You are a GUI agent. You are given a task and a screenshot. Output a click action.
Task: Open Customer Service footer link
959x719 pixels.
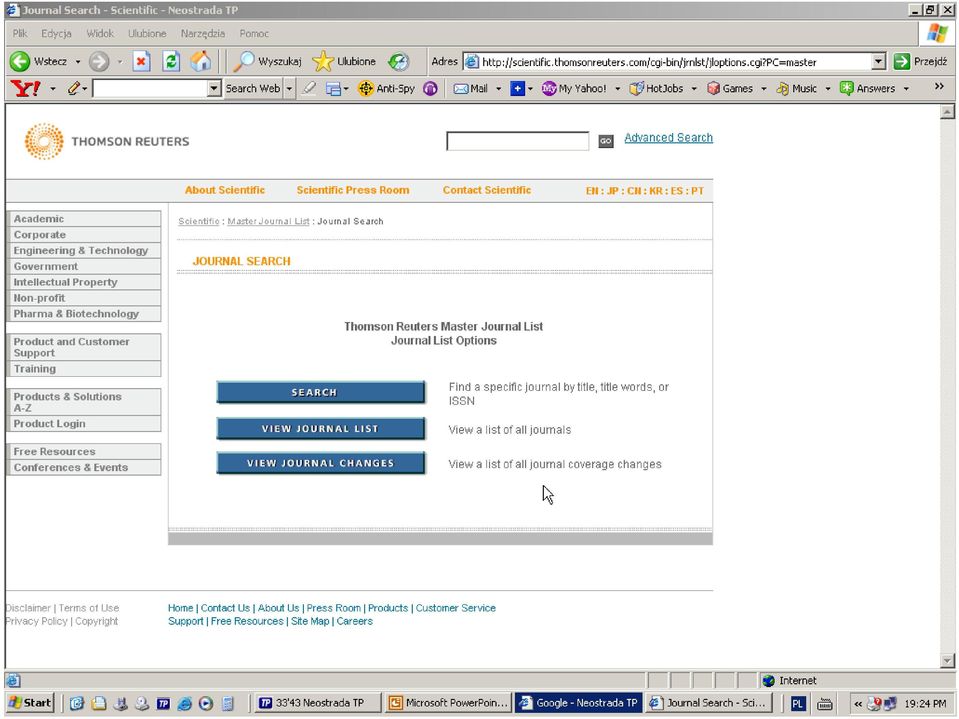pyautogui.click(x=456, y=608)
